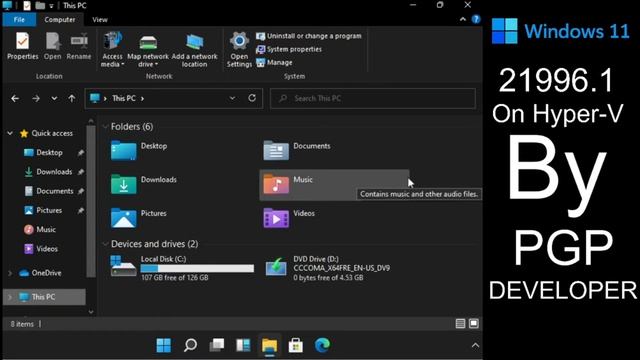
Task: Collapse the Devices and drives (2) group
Action: coord(105,244)
